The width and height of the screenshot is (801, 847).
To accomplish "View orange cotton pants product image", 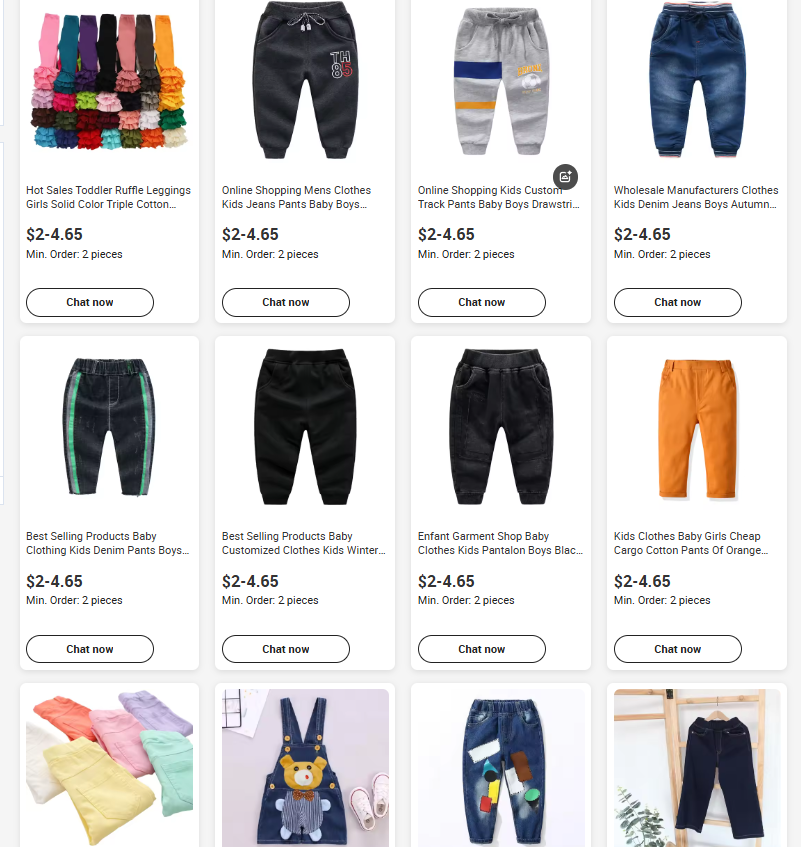I will 697,429.
